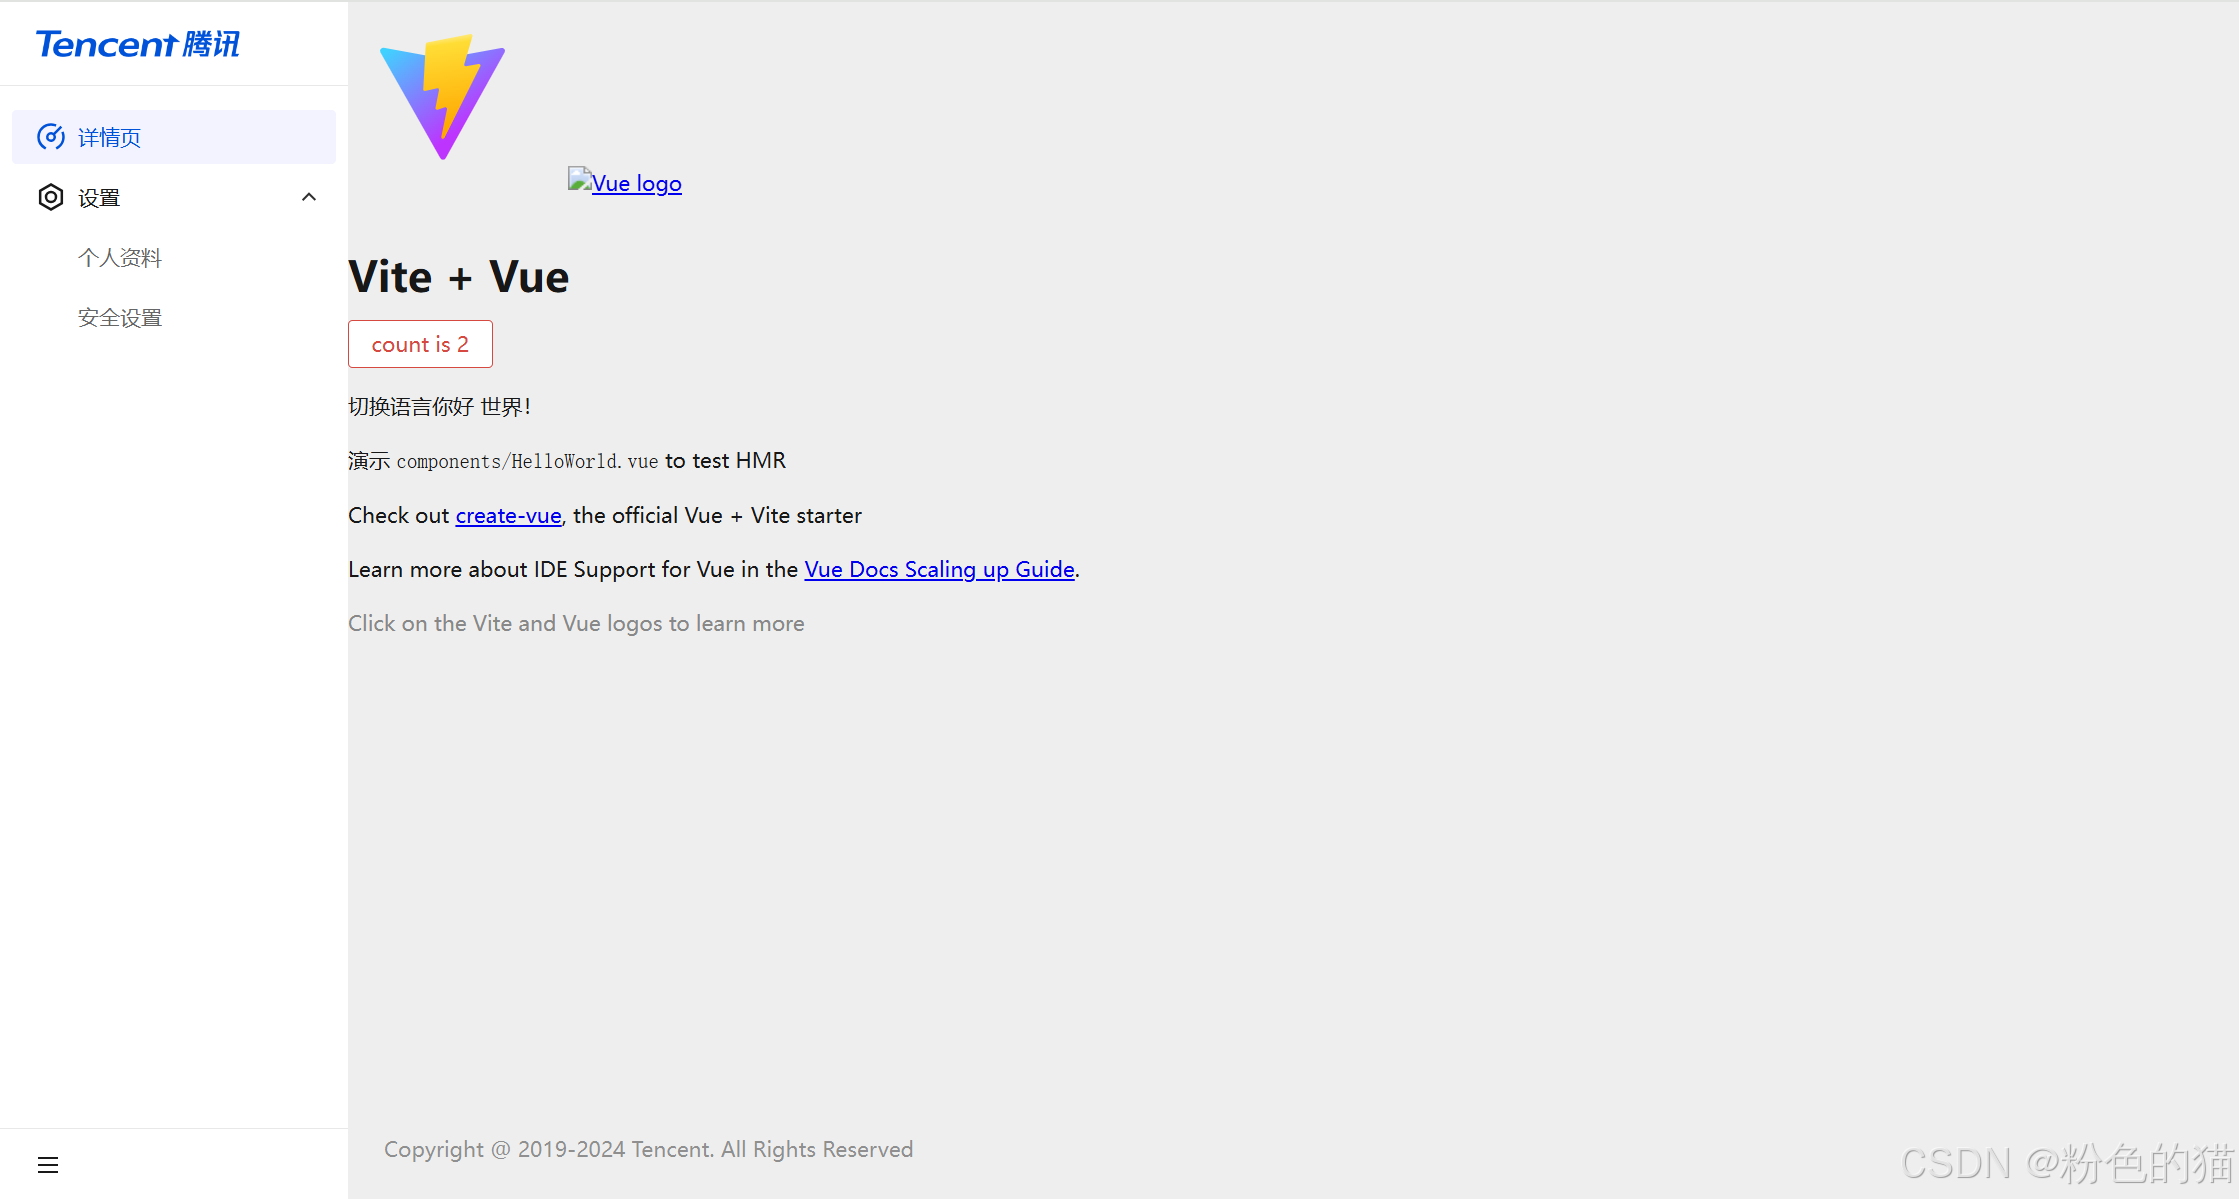This screenshot has height=1199, width=2239.
Task: Open the create-vue link
Action: (x=508, y=515)
